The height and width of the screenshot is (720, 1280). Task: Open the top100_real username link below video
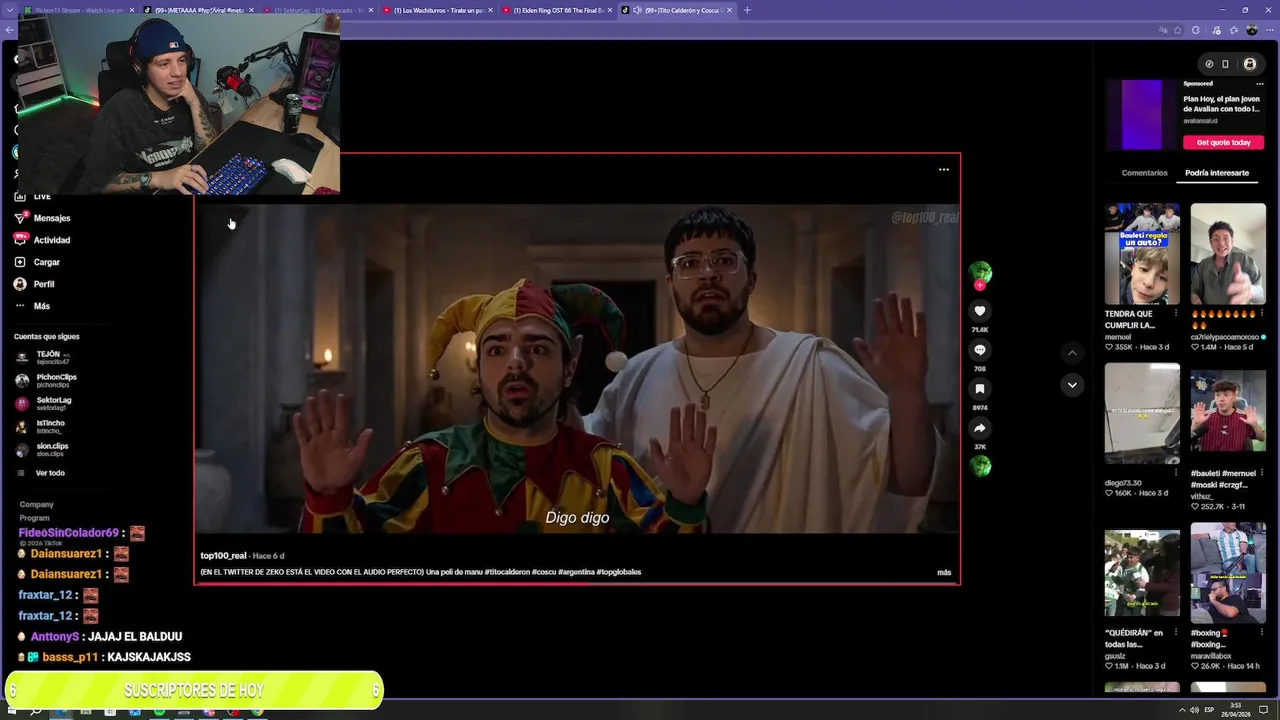tap(223, 556)
